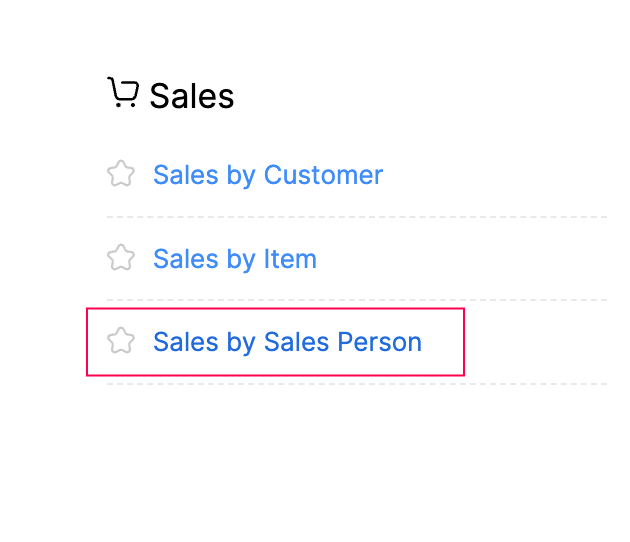View sales grouped by customer
This screenshot has width=630, height=542.
267,175
